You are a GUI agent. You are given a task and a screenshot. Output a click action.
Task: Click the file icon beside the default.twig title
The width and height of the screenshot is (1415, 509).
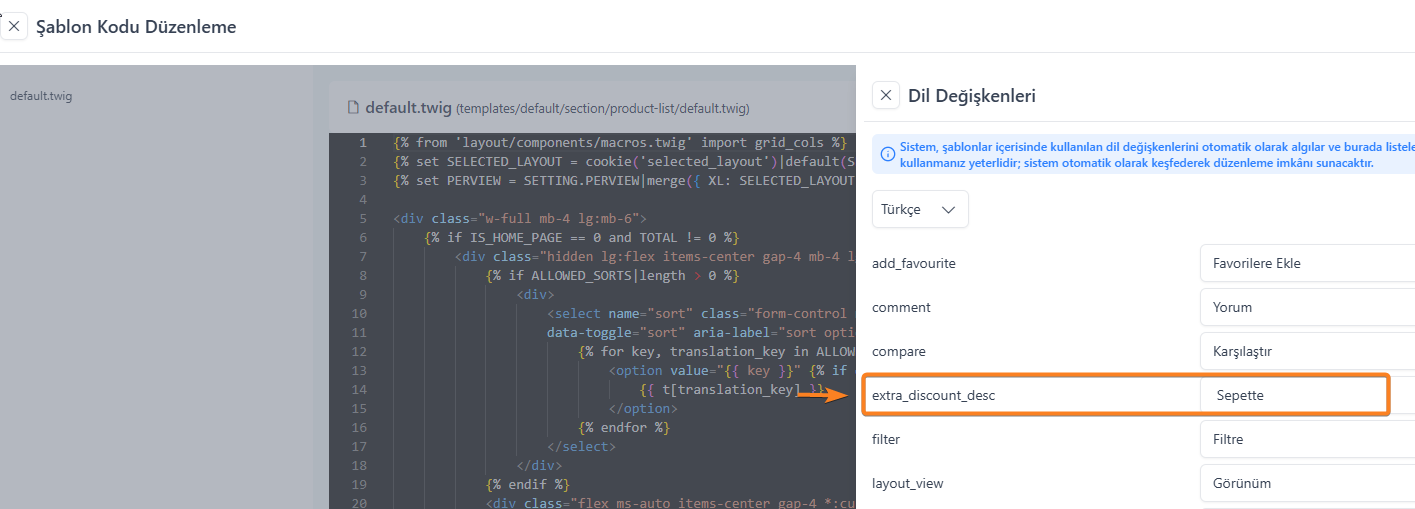click(353, 108)
